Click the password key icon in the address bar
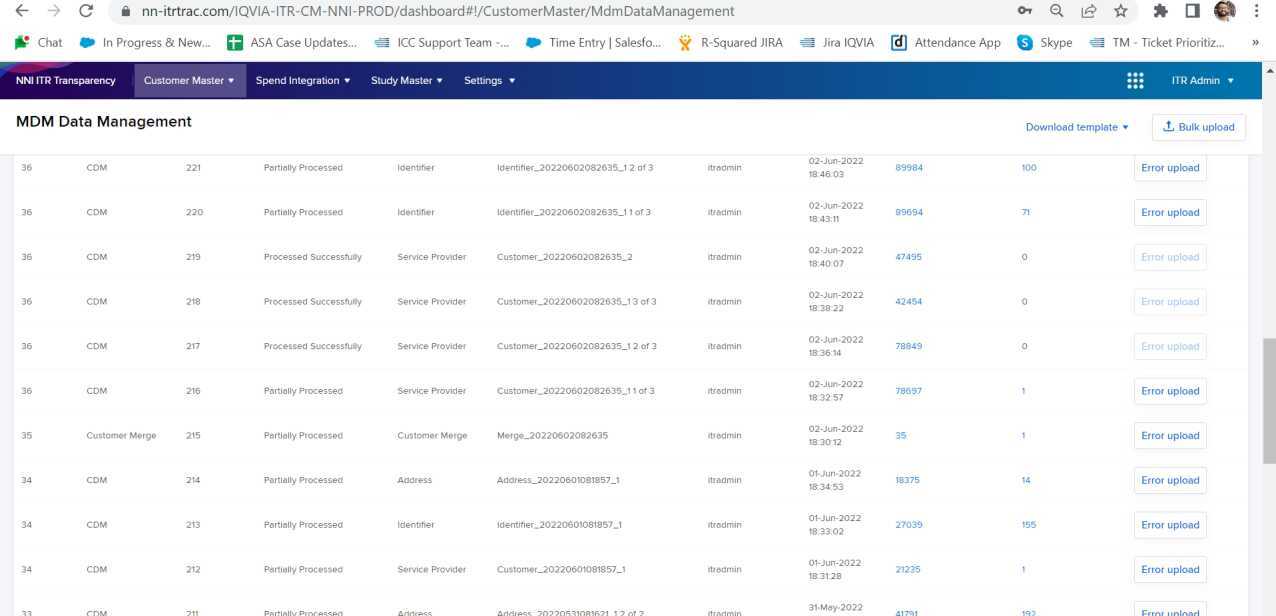The width and height of the screenshot is (1276, 616). [1024, 12]
